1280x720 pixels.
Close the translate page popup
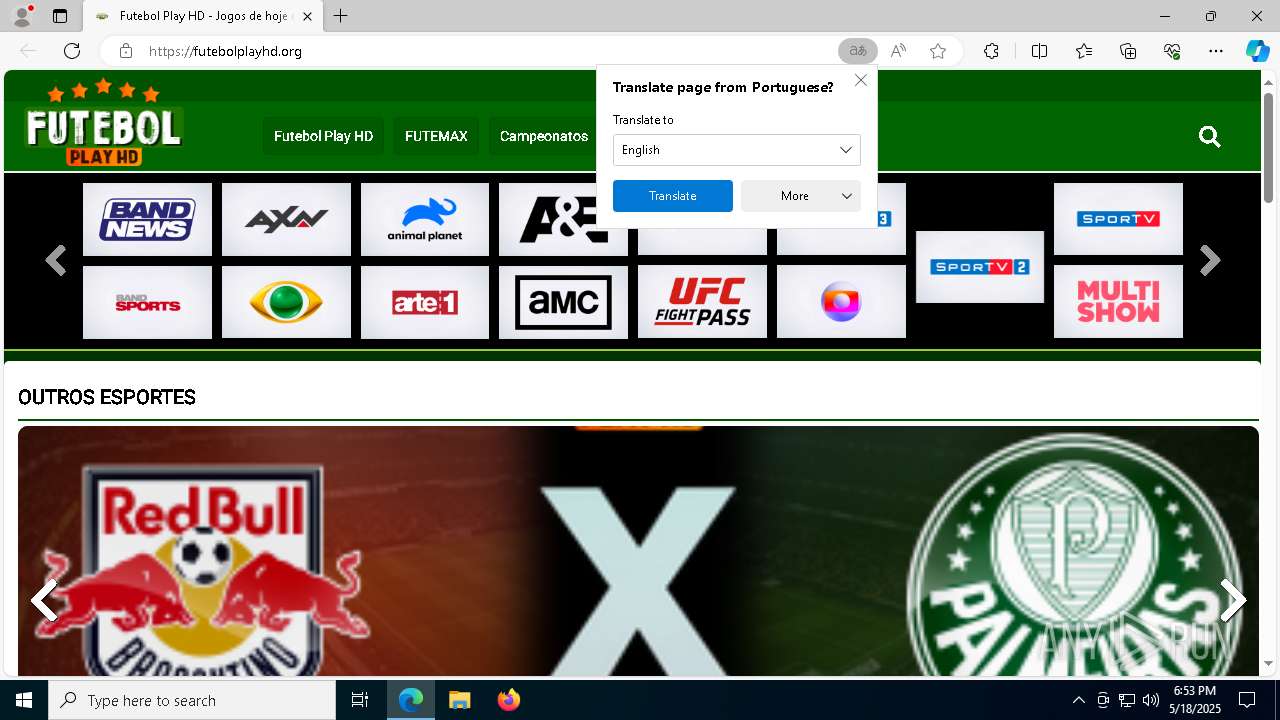(x=861, y=80)
